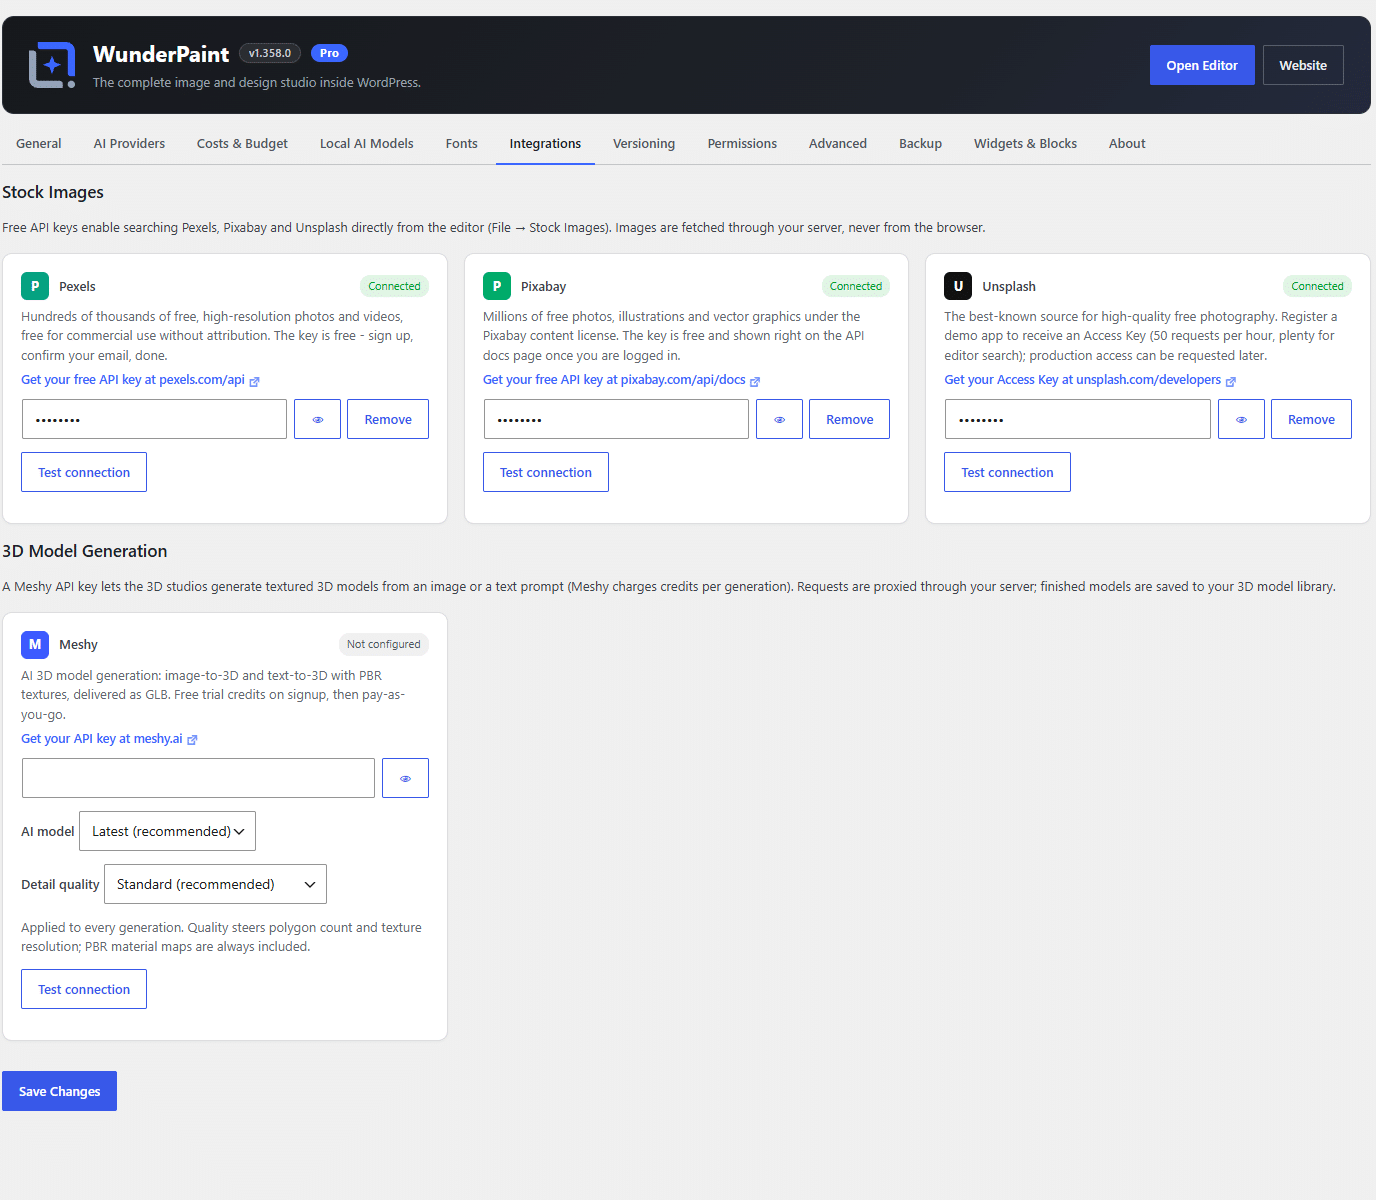1376x1200 pixels.
Task: Click the Unsplash Connected status badge
Action: pyautogui.click(x=1317, y=286)
